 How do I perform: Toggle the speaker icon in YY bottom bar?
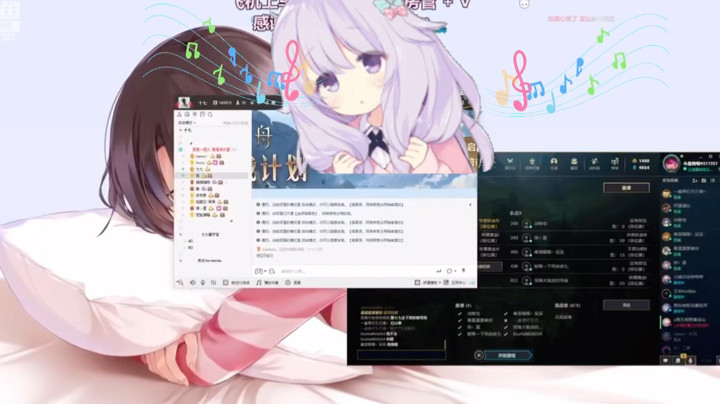(192, 282)
